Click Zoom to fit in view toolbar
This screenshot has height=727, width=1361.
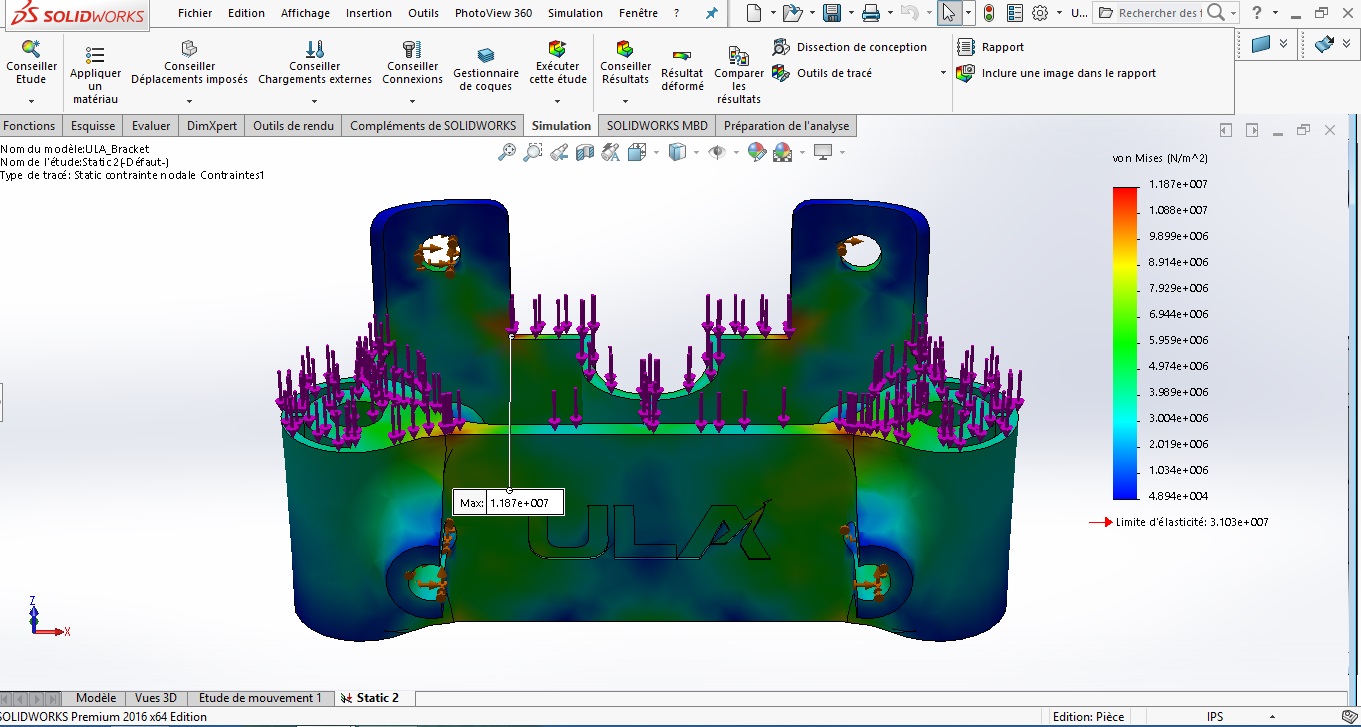click(507, 152)
